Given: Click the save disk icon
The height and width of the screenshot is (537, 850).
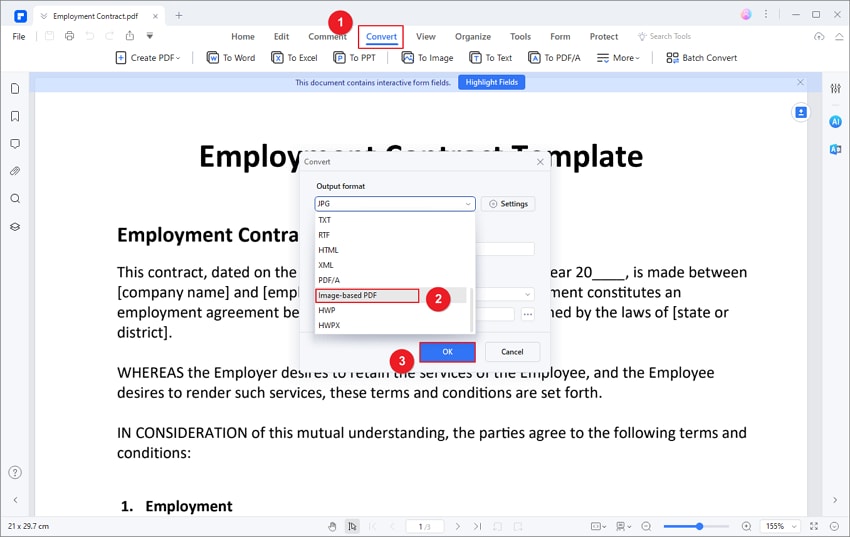Looking at the screenshot, I should point(49,36).
